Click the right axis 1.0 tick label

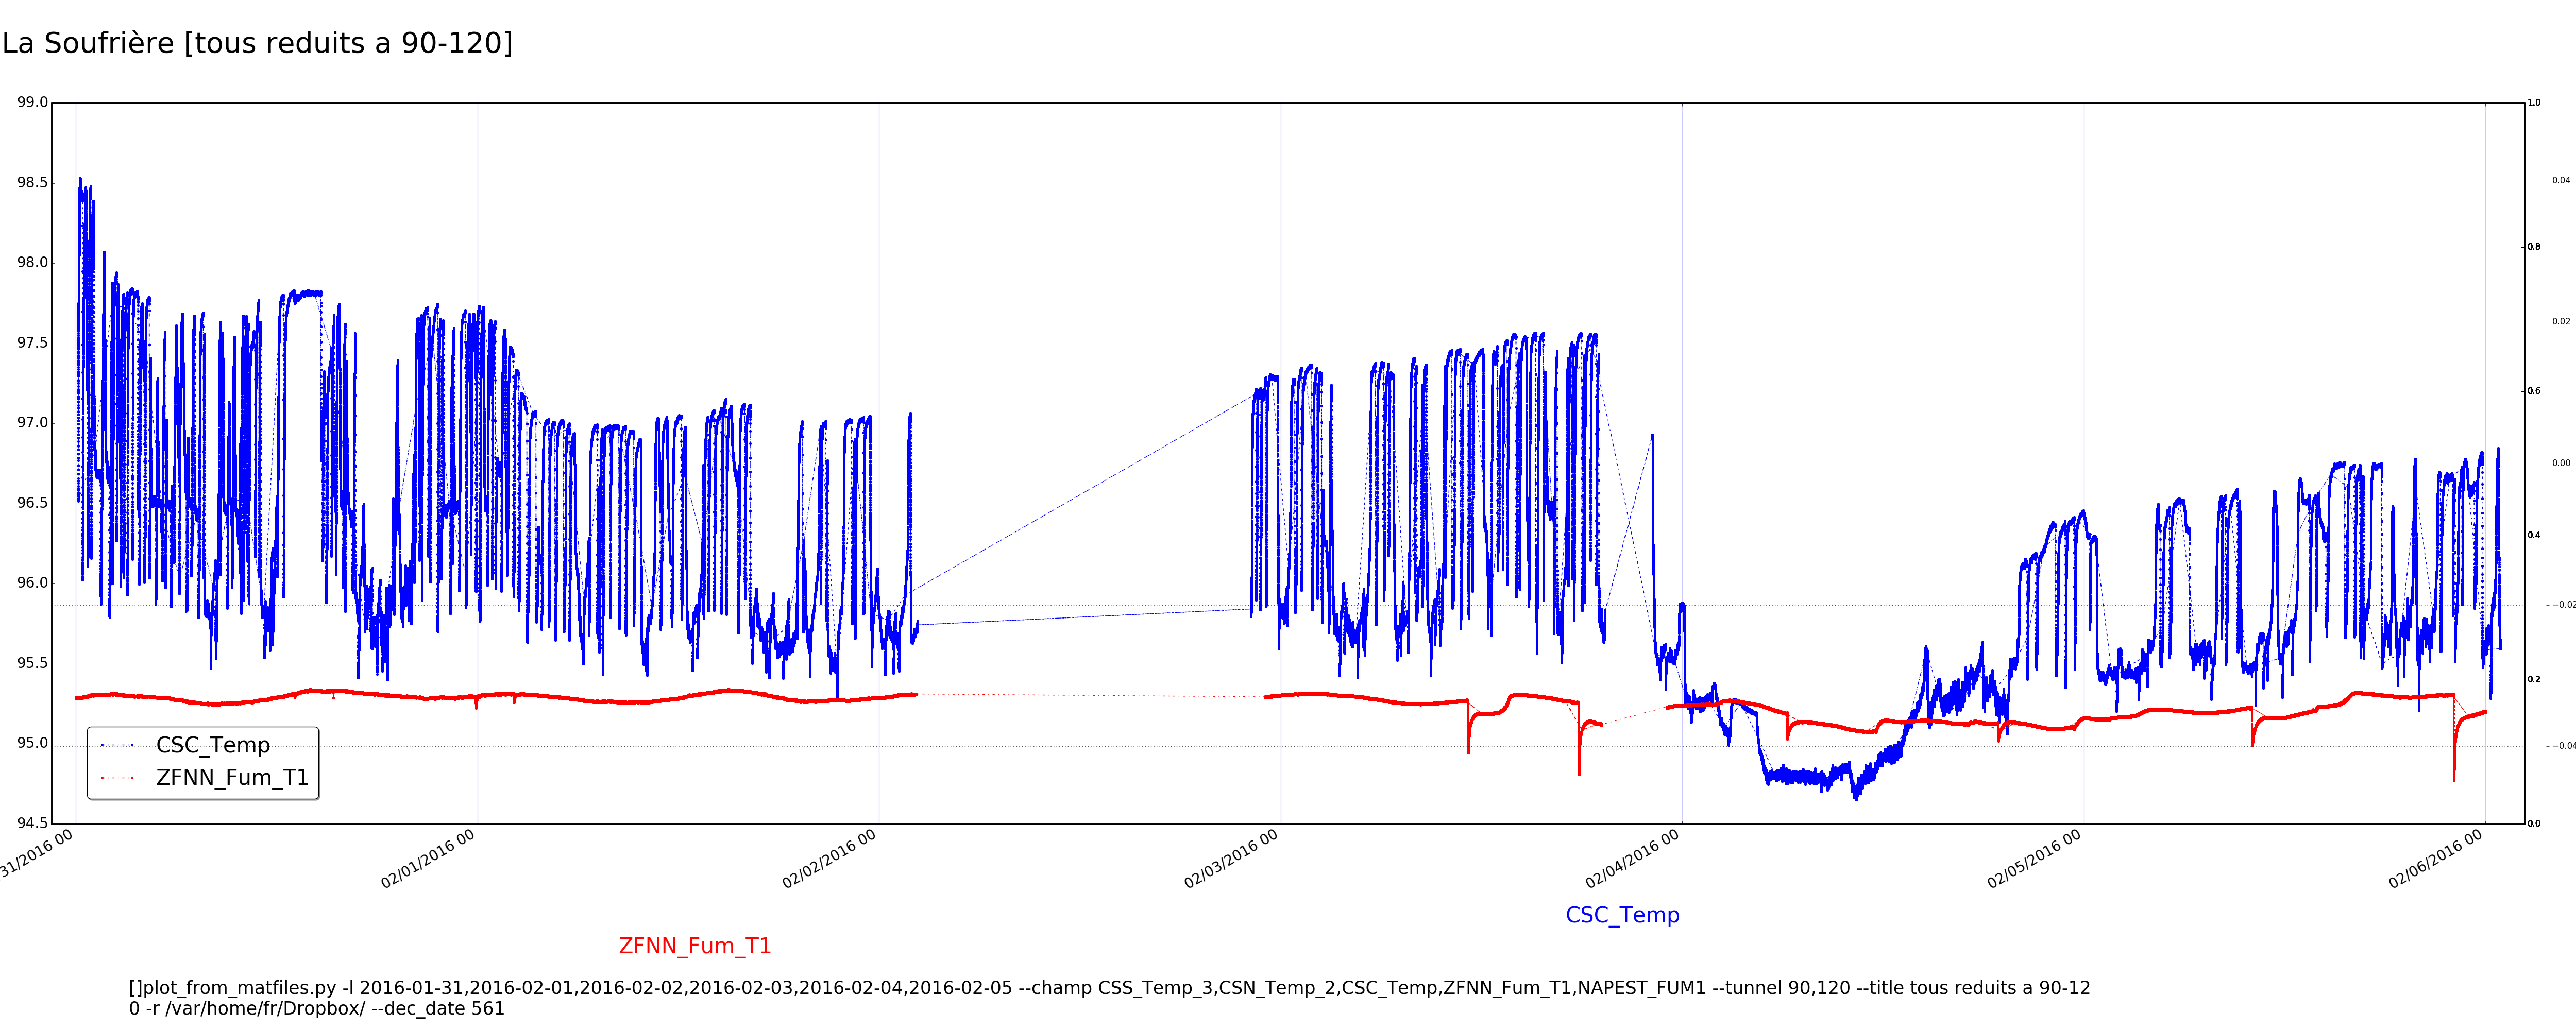(x=2534, y=102)
